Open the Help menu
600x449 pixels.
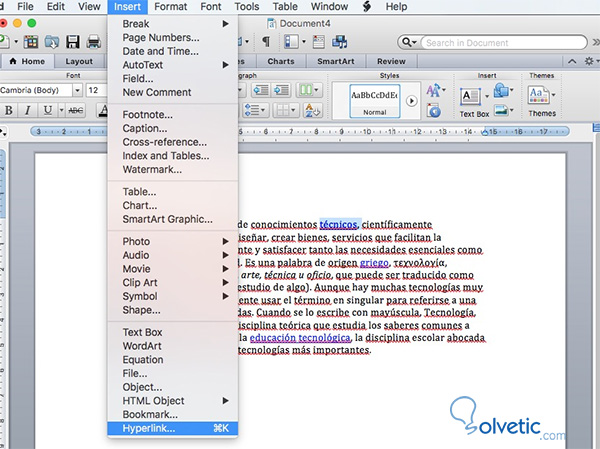point(396,7)
